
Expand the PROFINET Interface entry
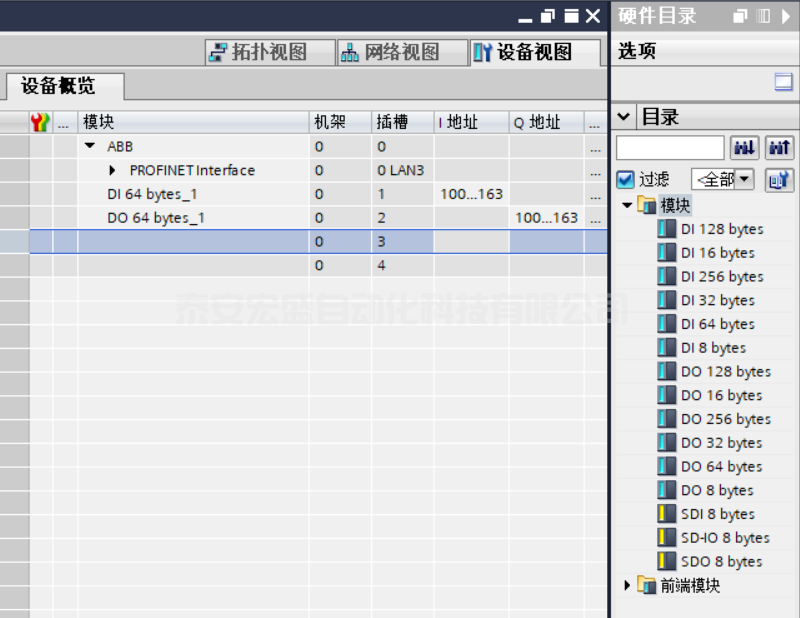(x=110, y=170)
